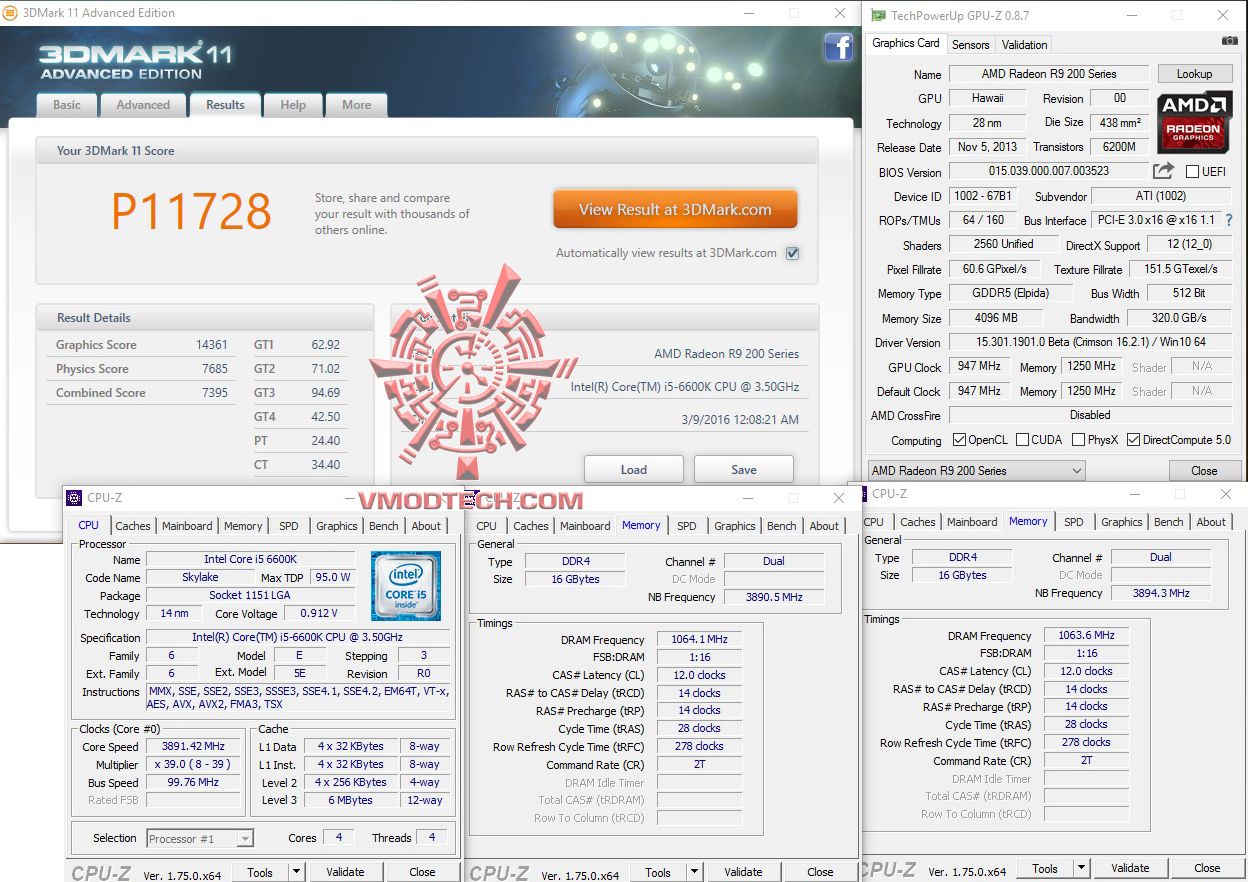Viewport: 1248px width, 882px height.
Task: Switch to the Advanced tab in 3DMark 11
Action: tap(143, 105)
